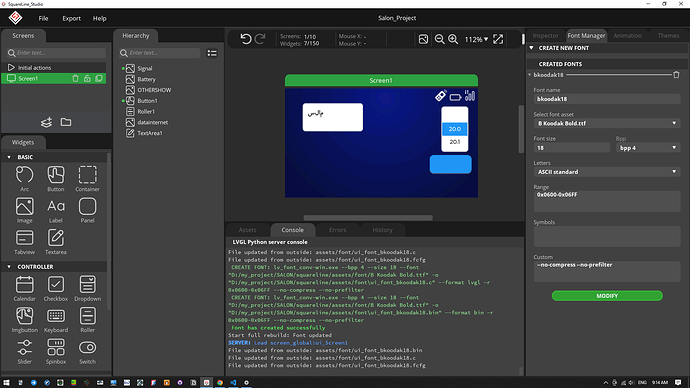Select the Spinbox widget

coord(56,351)
